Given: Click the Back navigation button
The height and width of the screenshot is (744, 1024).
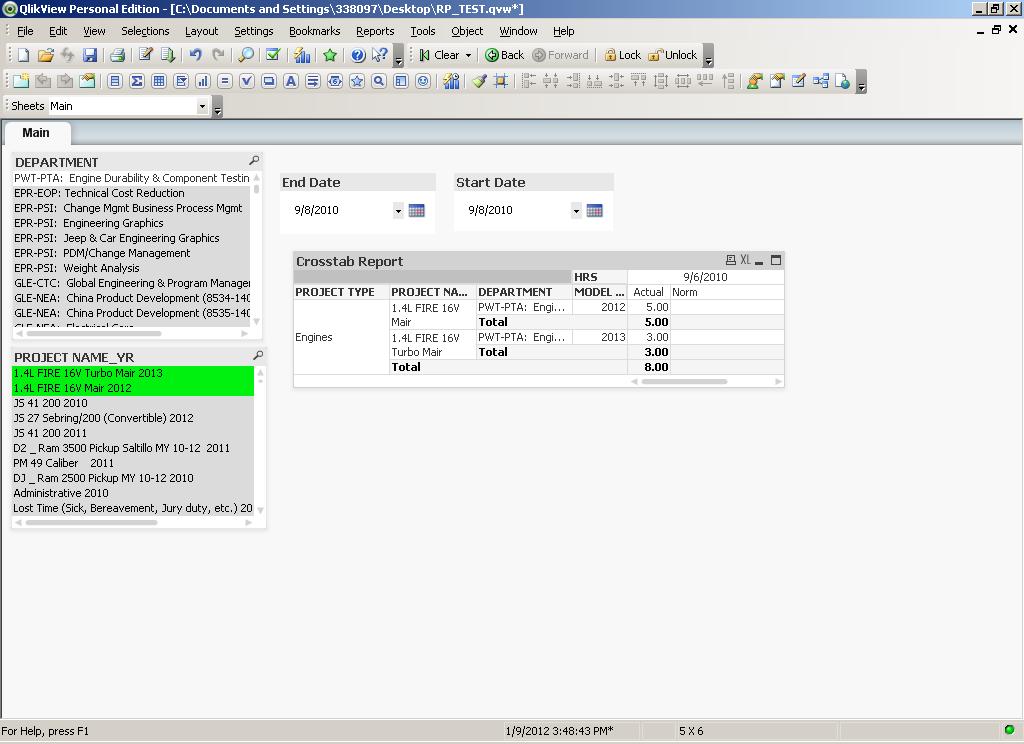Looking at the screenshot, I should tap(505, 56).
